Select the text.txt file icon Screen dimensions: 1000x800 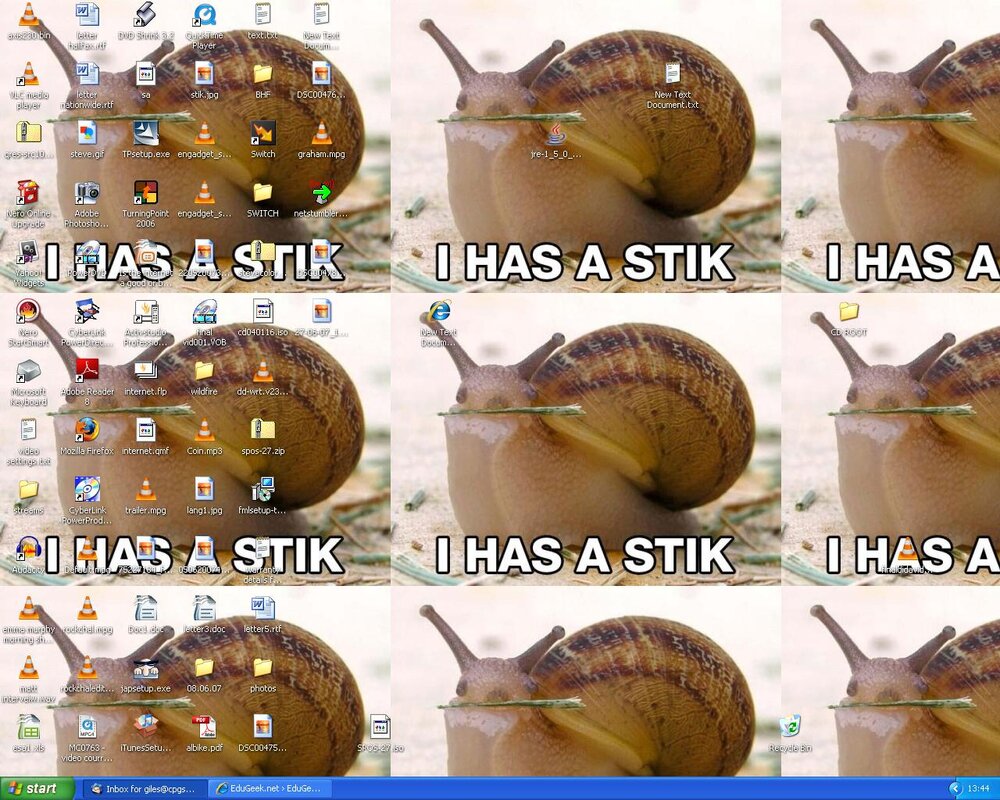point(262,15)
